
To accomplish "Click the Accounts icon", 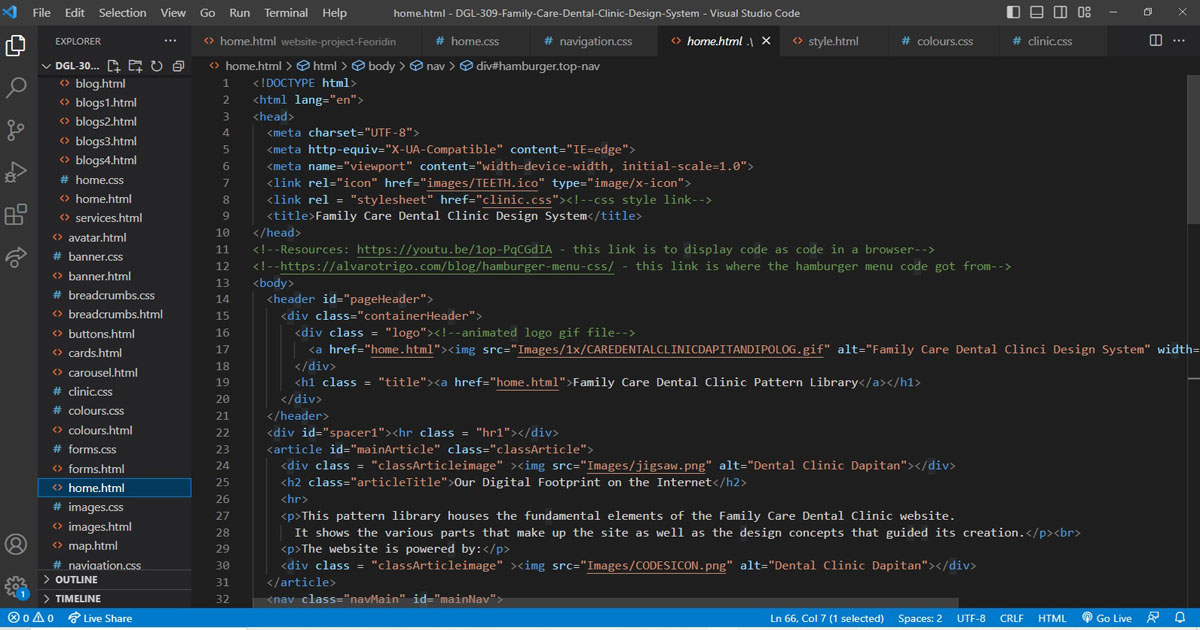I will point(16,545).
